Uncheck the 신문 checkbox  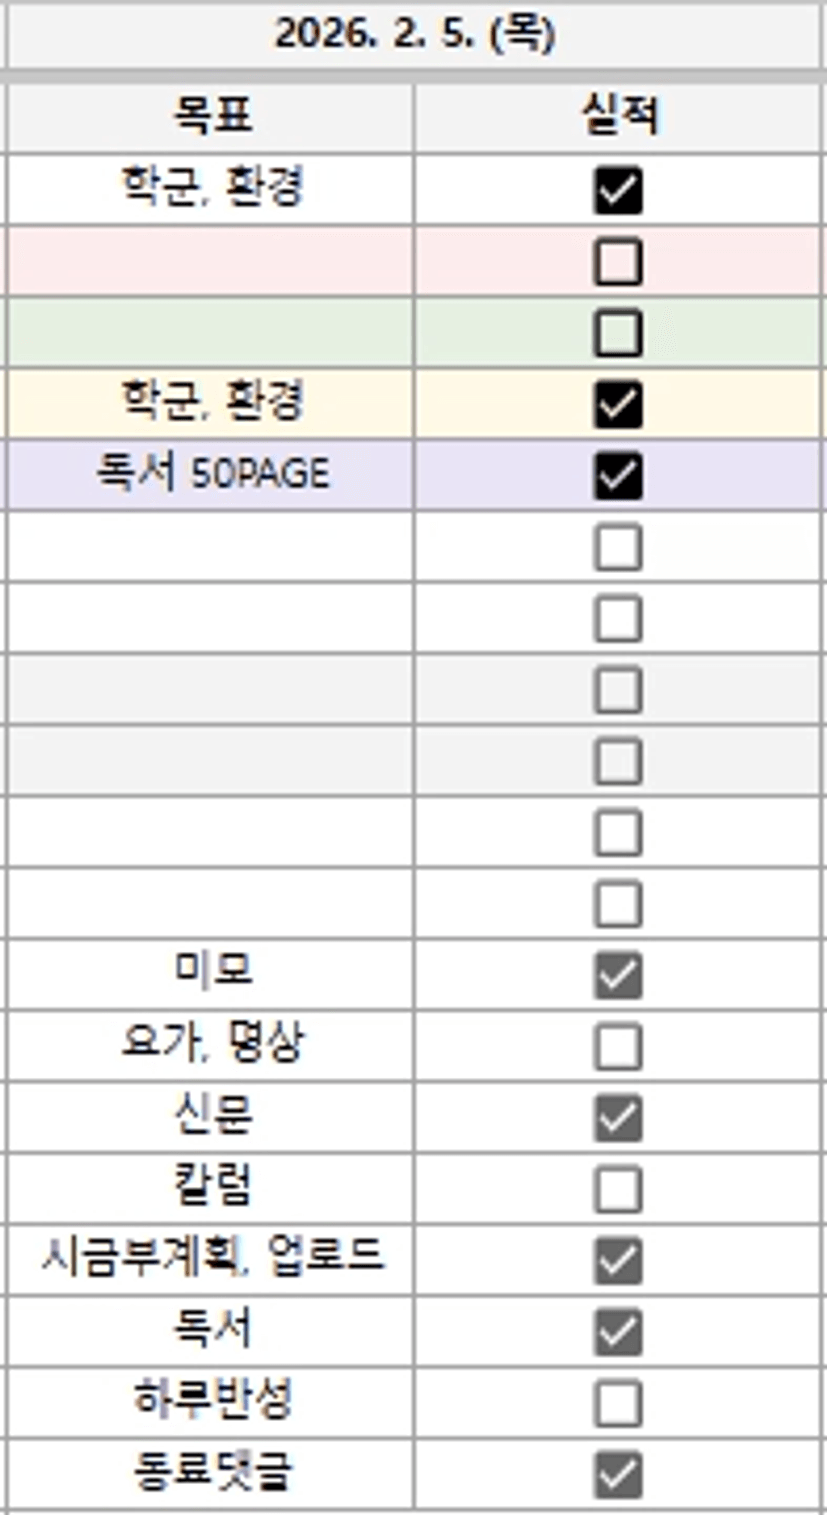pyautogui.click(x=617, y=1118)
